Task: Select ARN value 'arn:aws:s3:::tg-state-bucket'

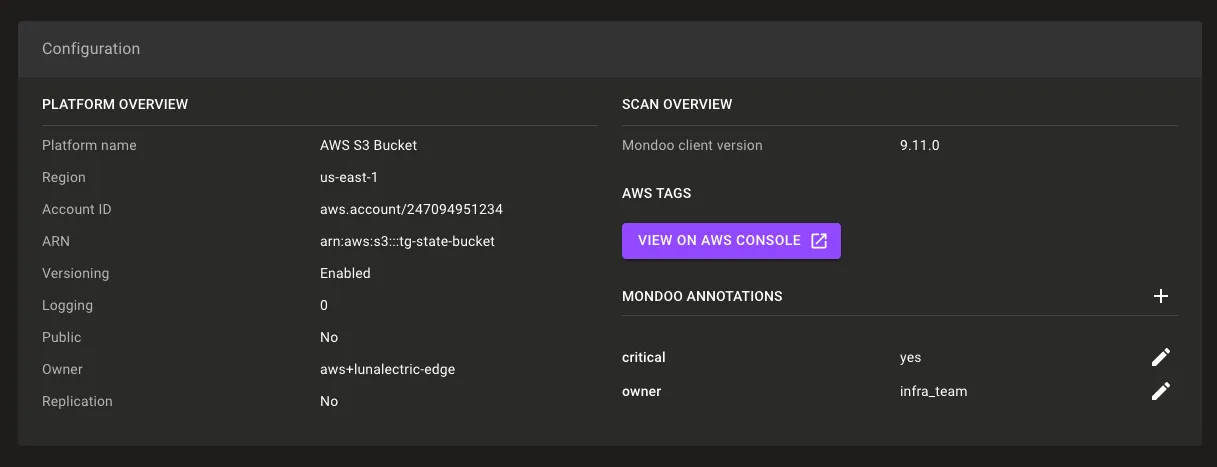Action: coord(407,241)
